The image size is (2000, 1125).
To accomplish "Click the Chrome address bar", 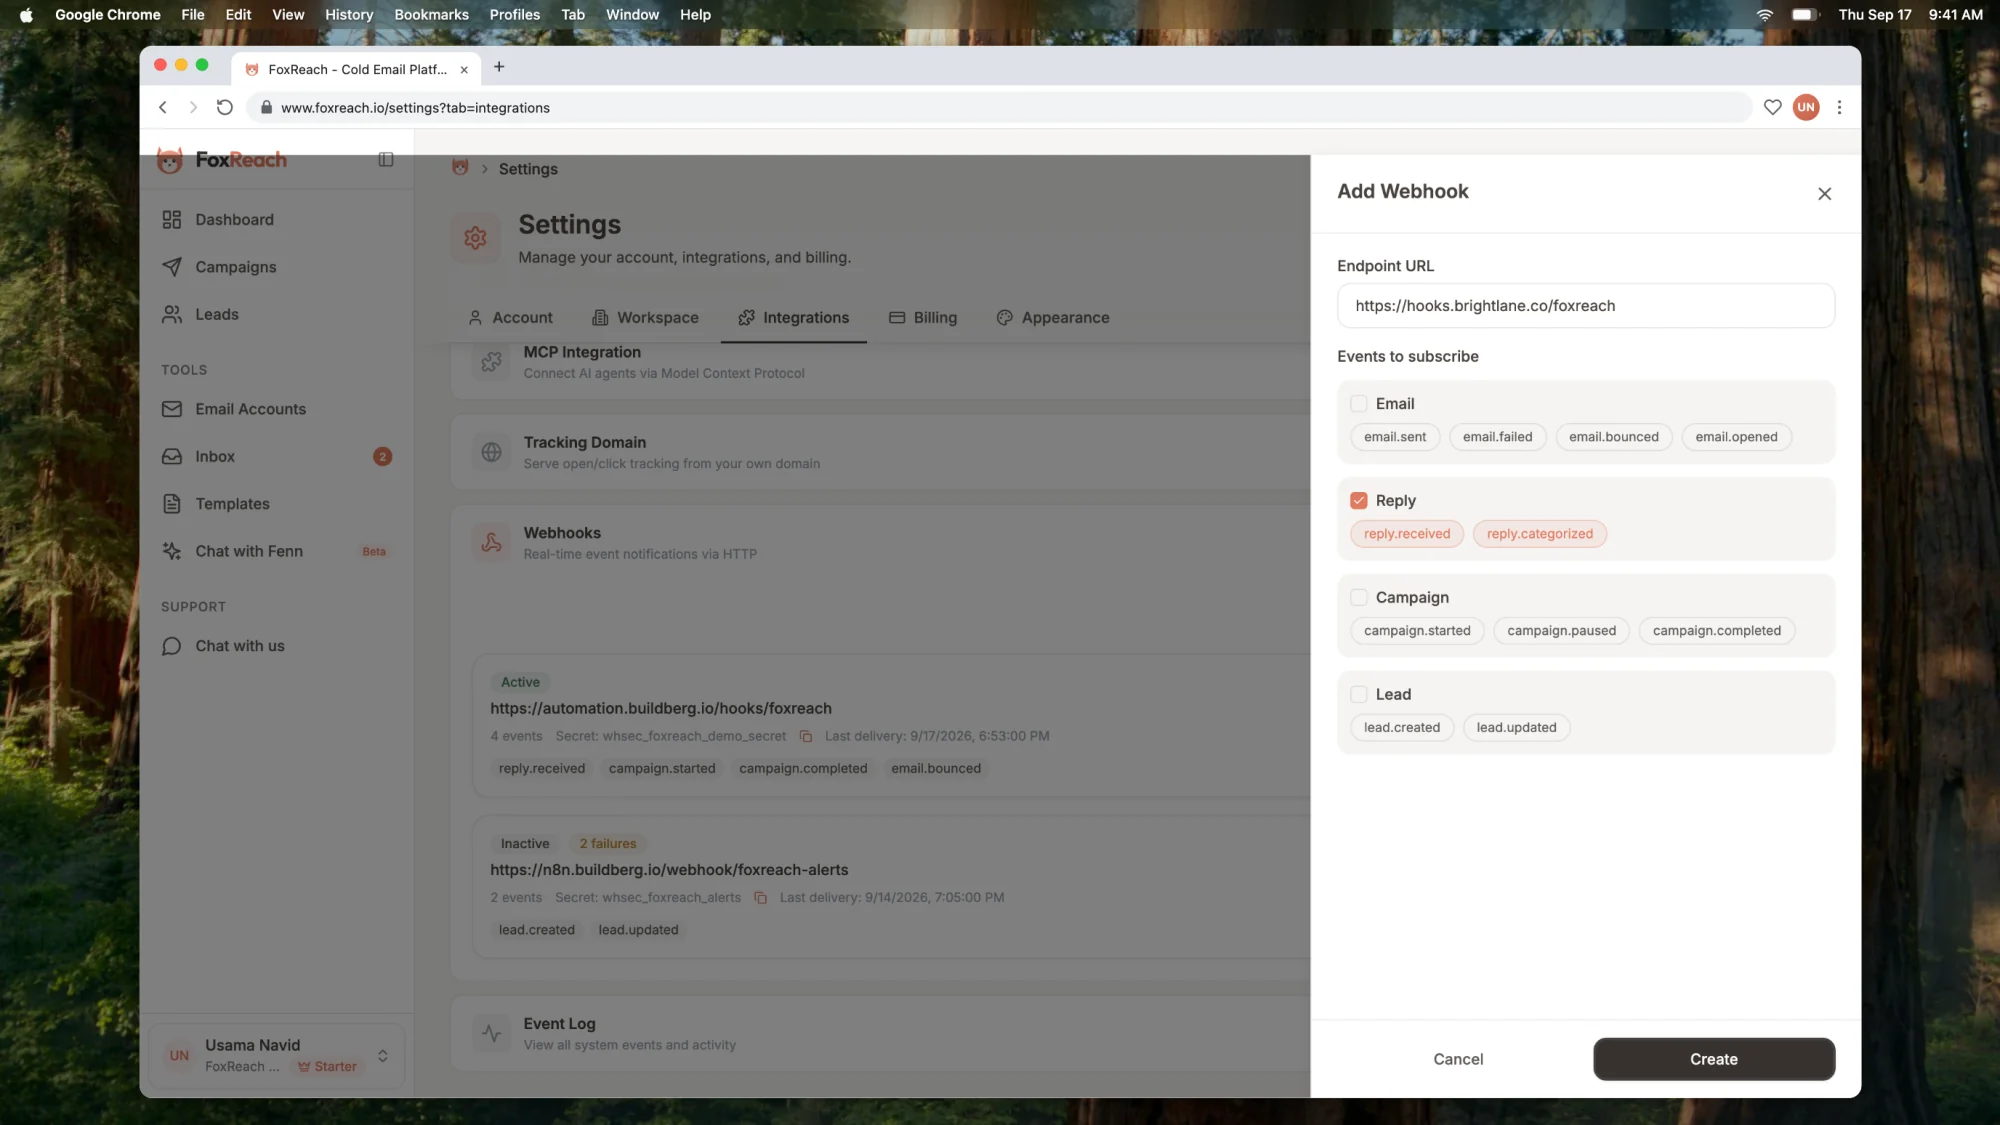I will pyautogui.click(x=1000, y=108).
